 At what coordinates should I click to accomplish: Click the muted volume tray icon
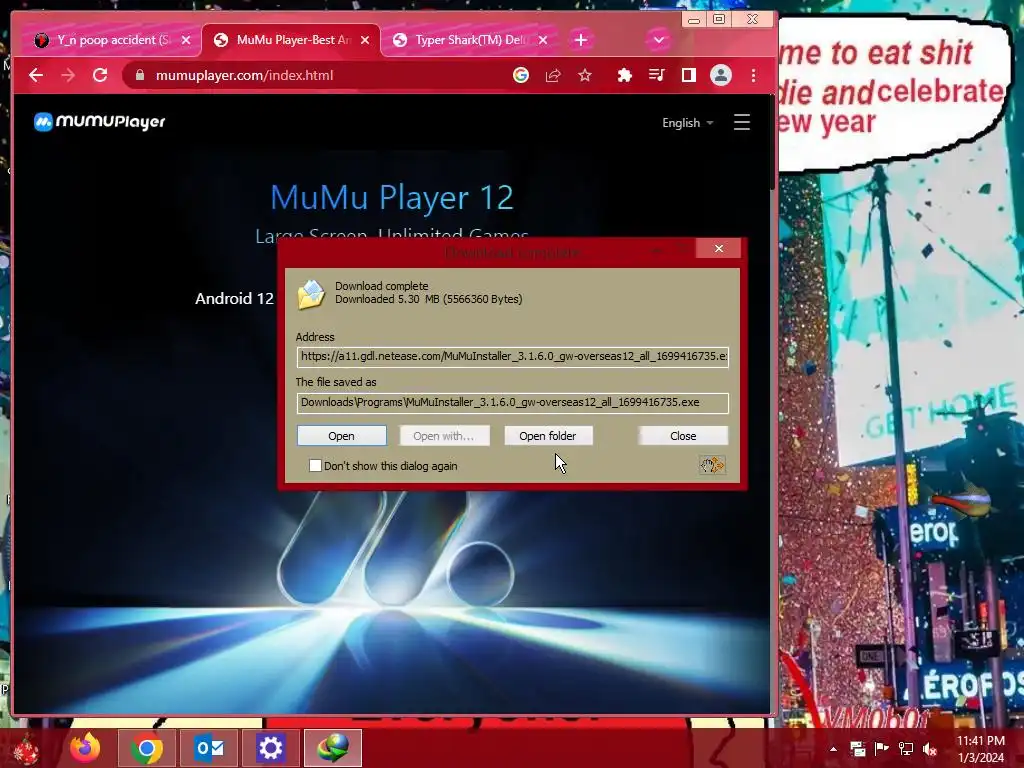pyautogui.click(x=930, y=749)
